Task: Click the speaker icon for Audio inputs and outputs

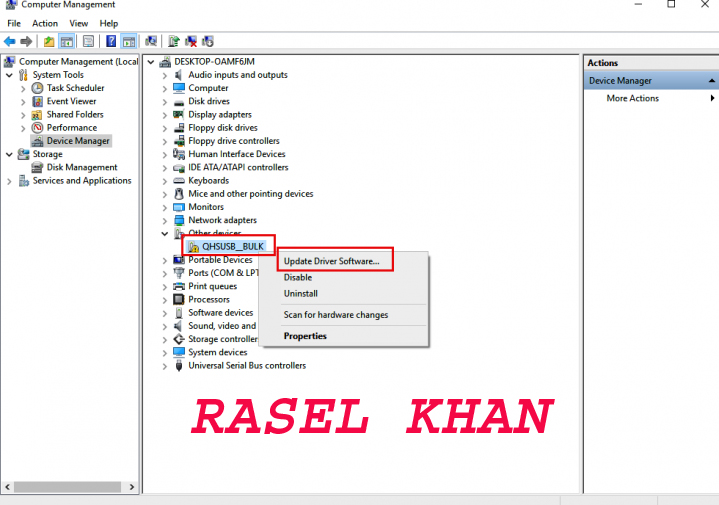Action: coord(178,75)
